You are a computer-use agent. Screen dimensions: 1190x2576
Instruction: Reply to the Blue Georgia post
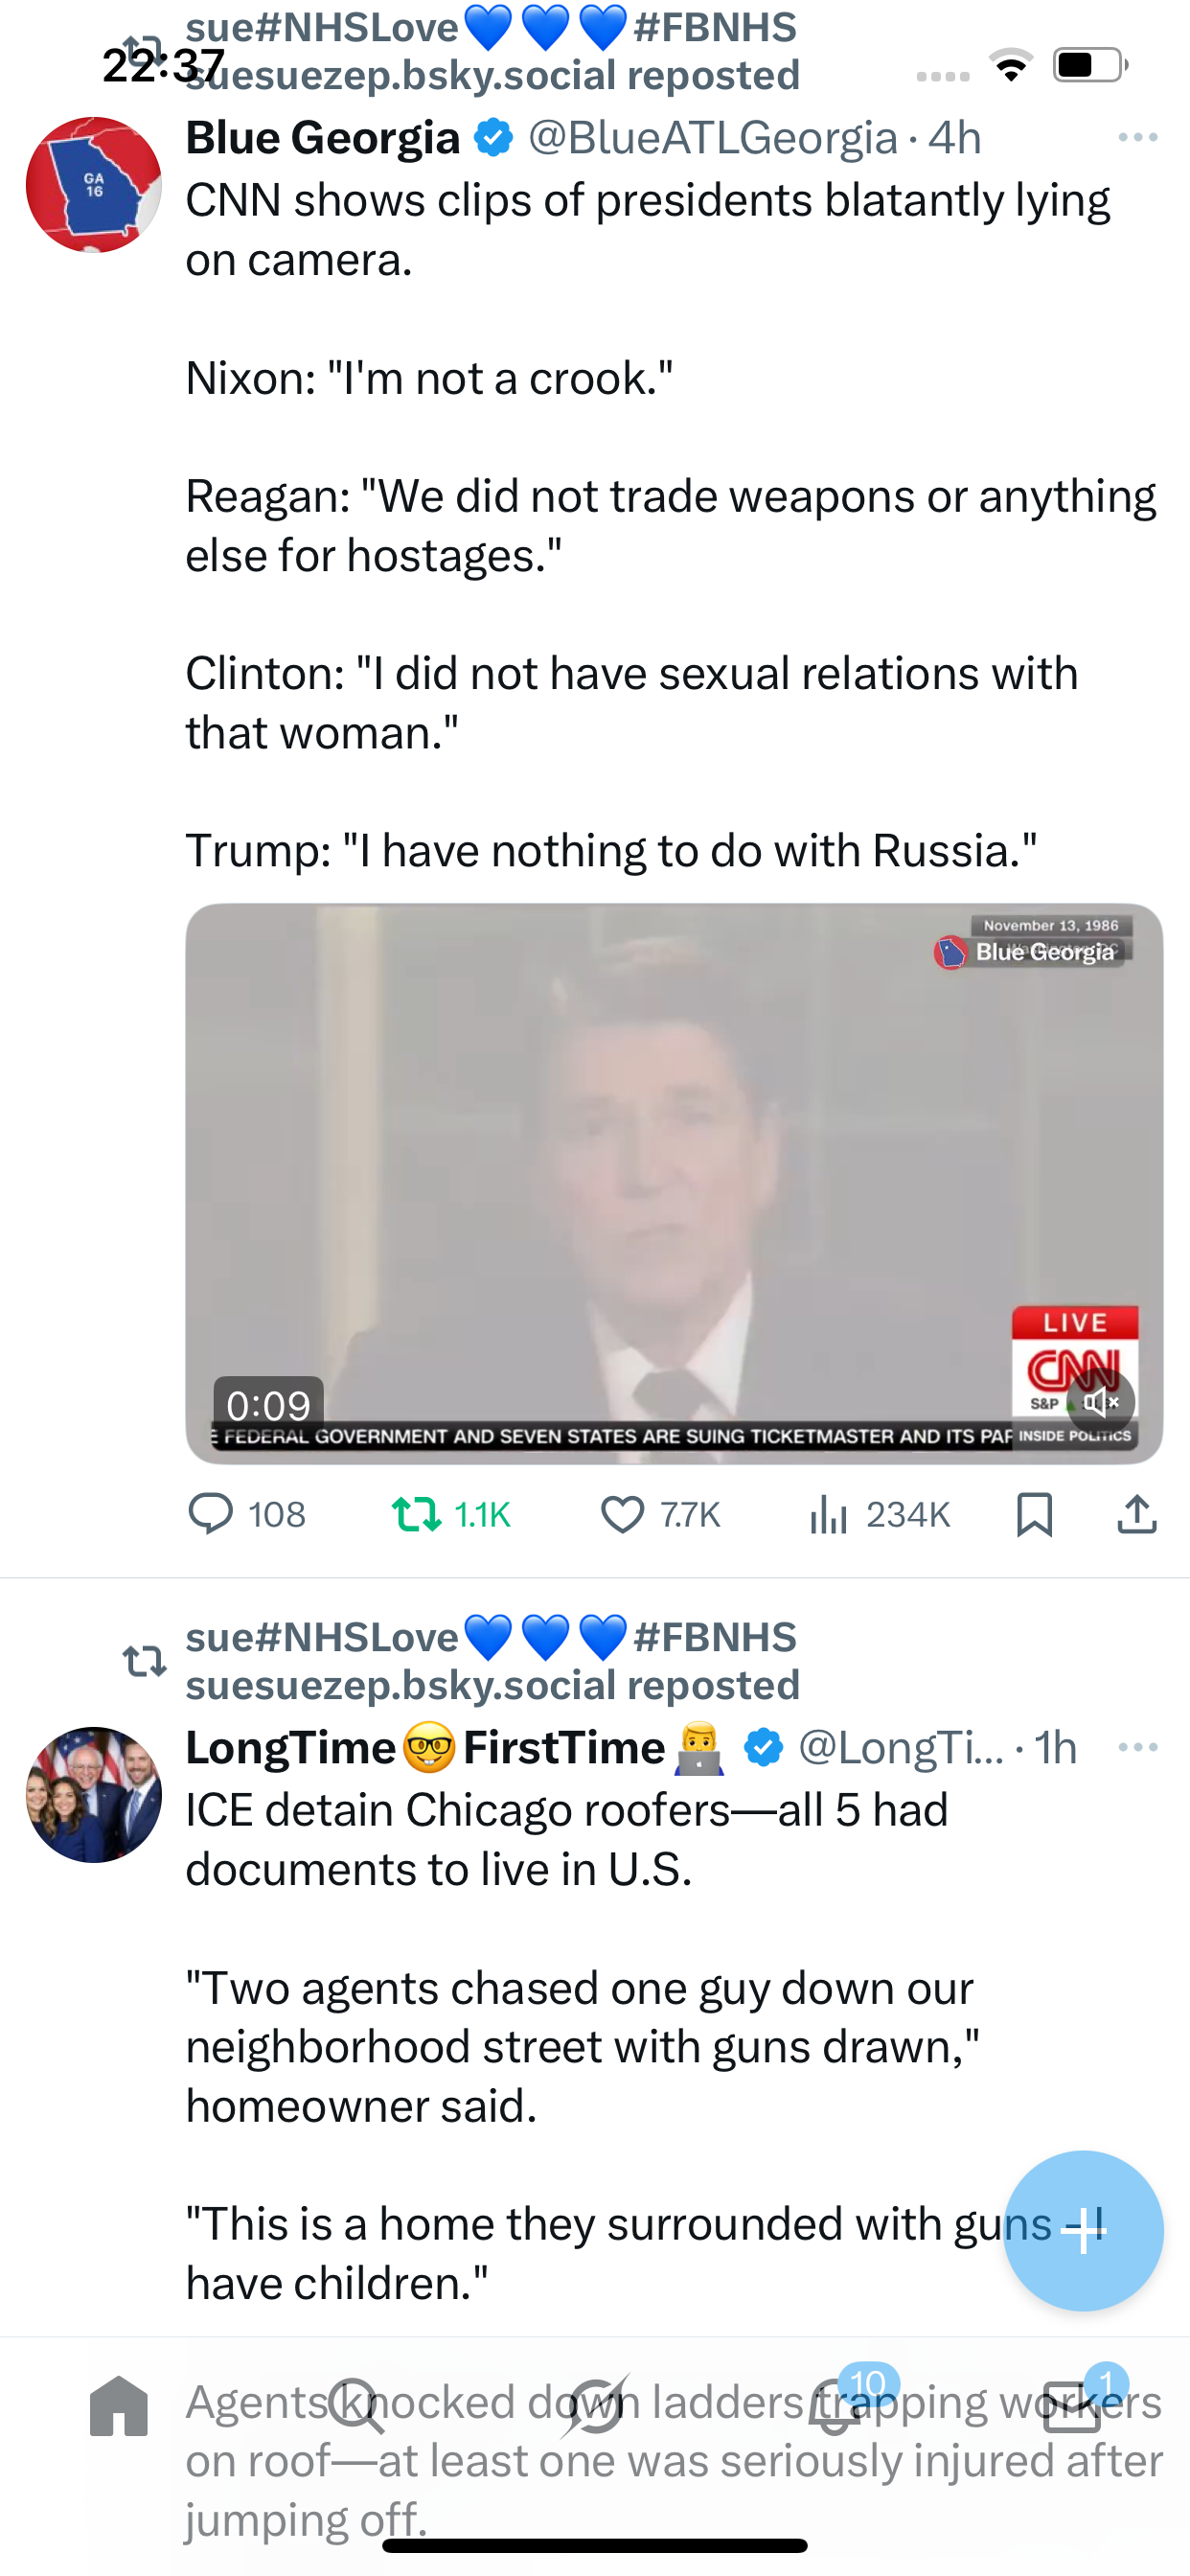click(x=211, y=1514)
